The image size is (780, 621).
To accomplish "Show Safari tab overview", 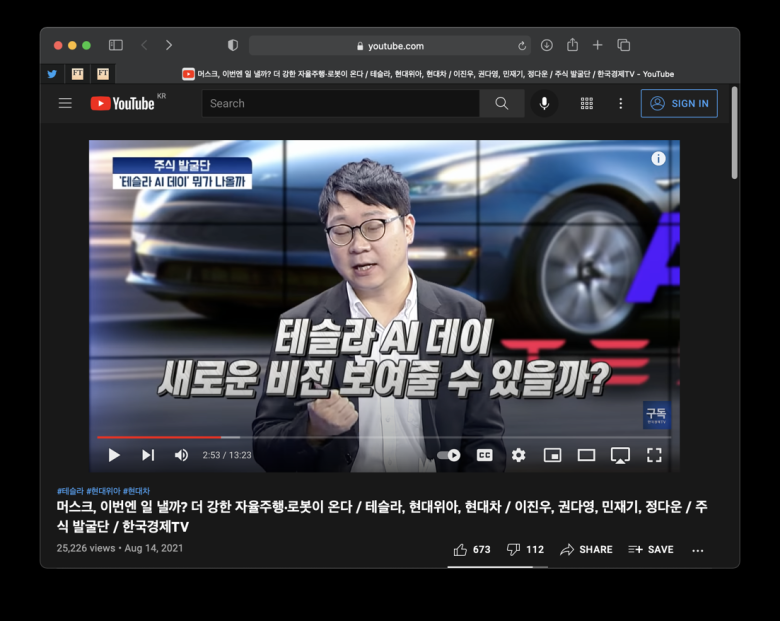I will click(624, 45).
